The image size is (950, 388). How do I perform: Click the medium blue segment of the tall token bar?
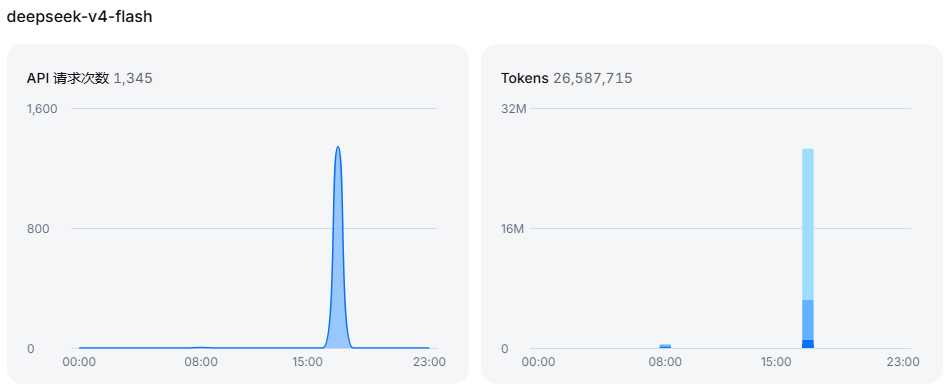pos(808,320)
